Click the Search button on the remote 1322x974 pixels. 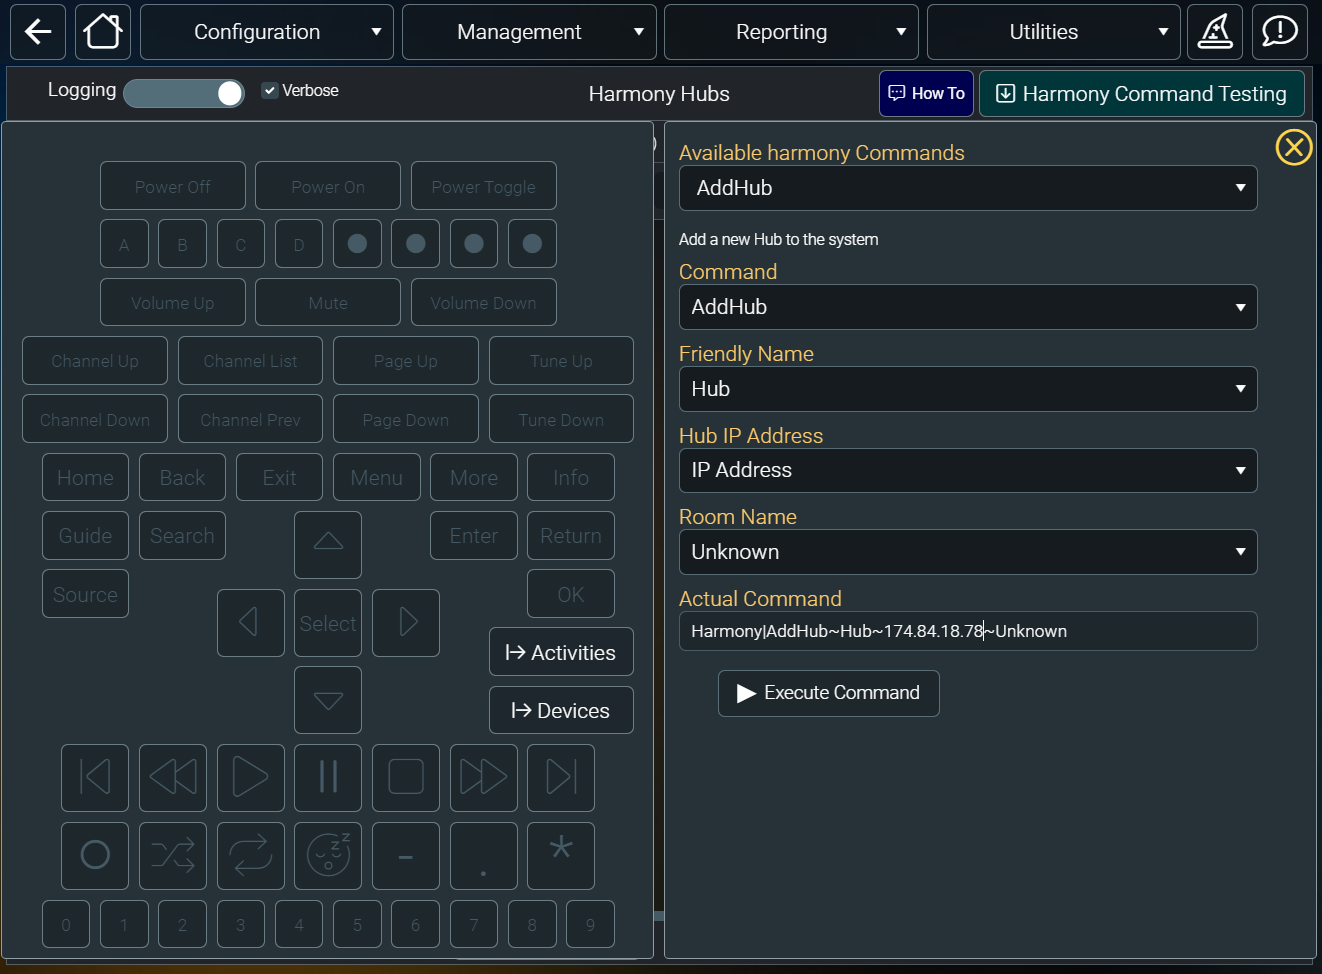pos(182,536)
